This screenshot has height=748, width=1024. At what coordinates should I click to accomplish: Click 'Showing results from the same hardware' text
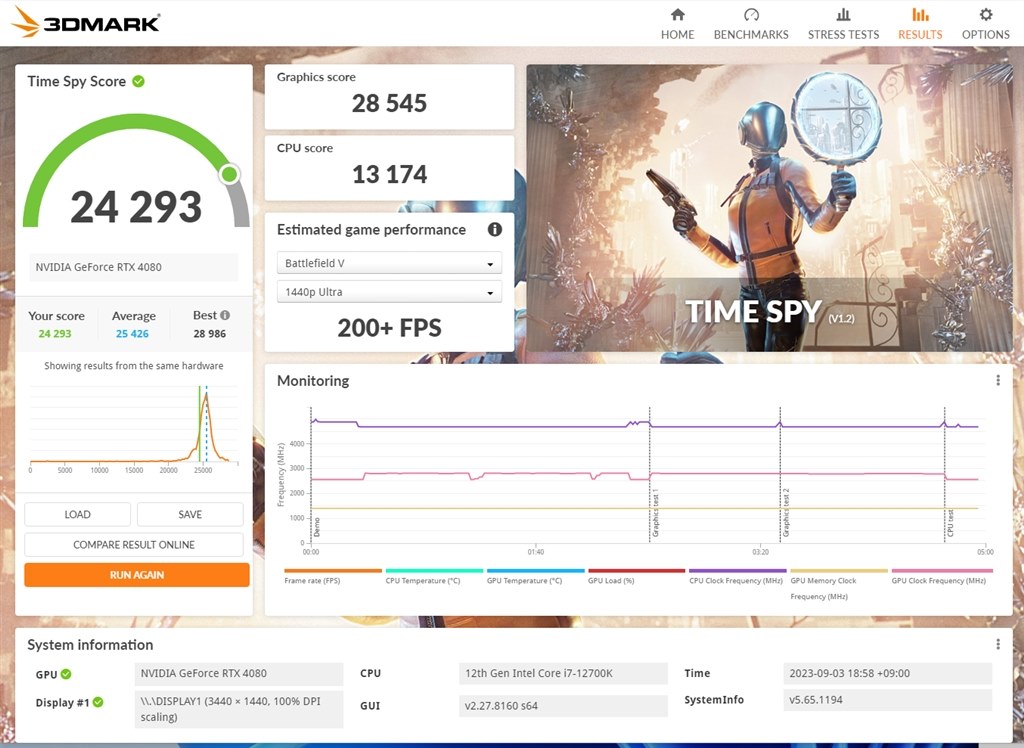134,366
